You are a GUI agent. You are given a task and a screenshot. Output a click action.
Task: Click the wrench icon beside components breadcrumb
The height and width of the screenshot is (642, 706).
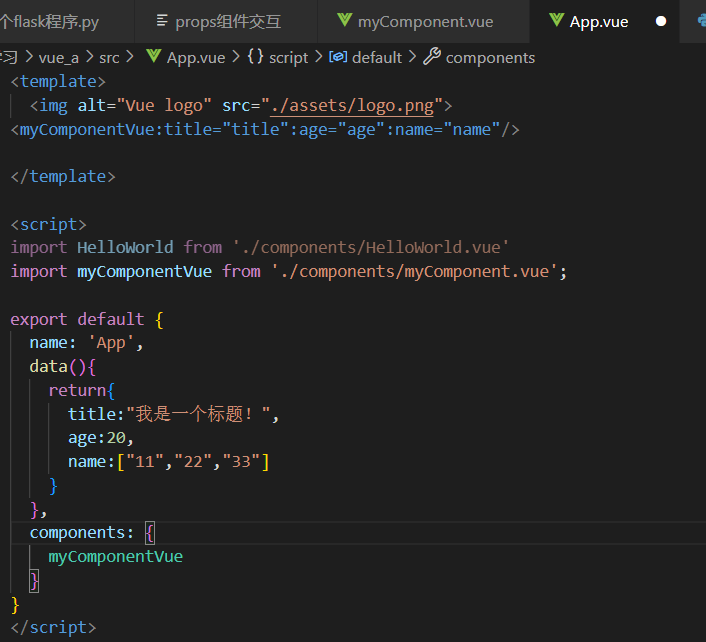432,57
